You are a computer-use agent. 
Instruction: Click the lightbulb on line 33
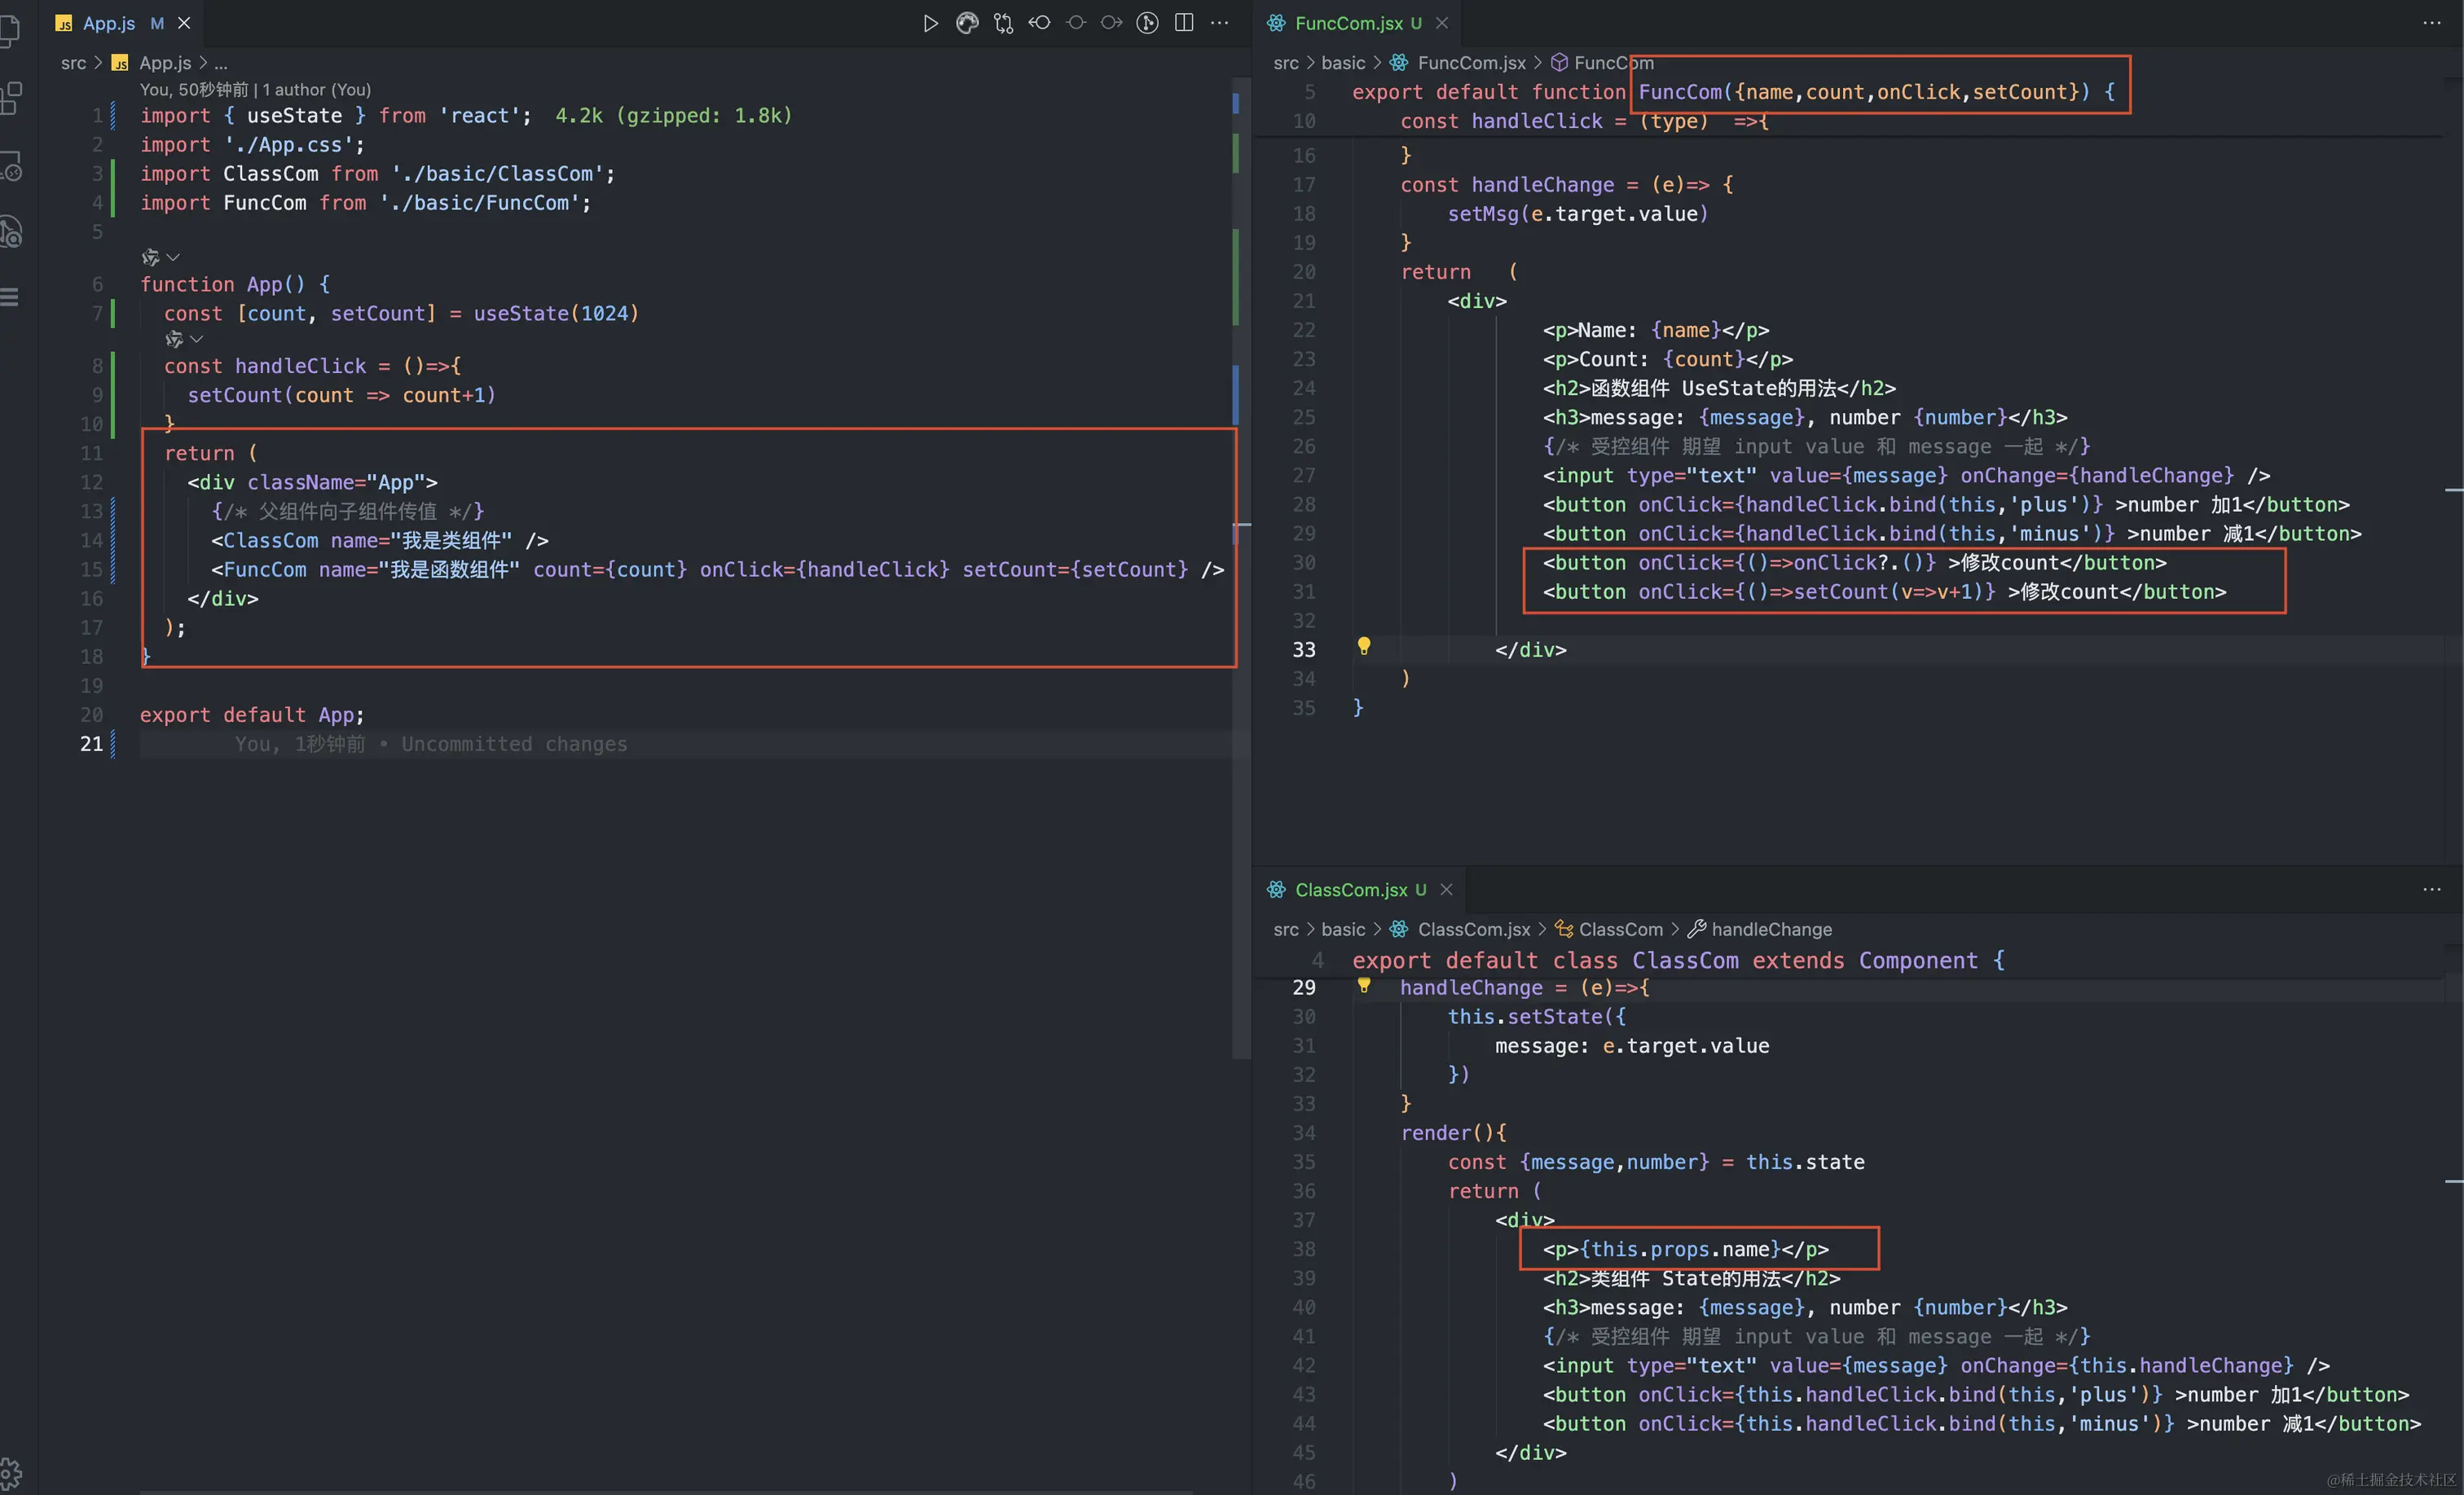[1363, 647]
